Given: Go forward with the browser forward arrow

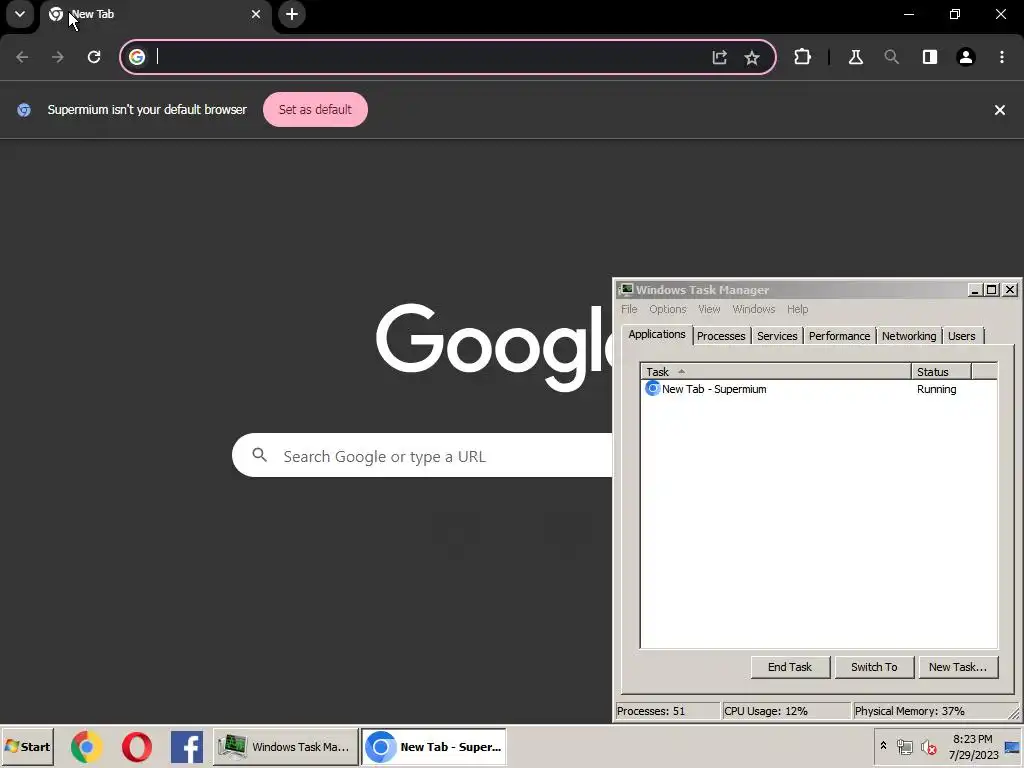Looking at the screenshot, I should click(x=58, y=57).
